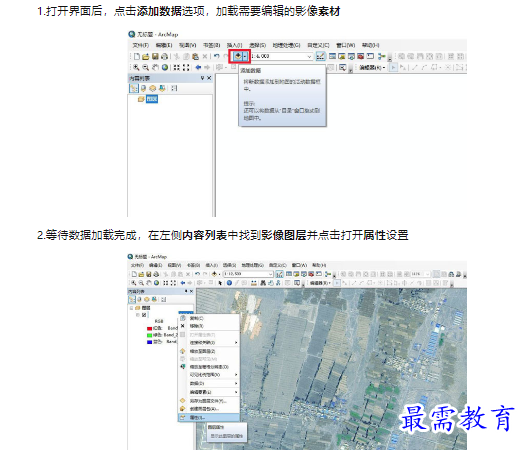
Task: Expand 连接和关联 submenu in context menu
Action: [208, 343]
